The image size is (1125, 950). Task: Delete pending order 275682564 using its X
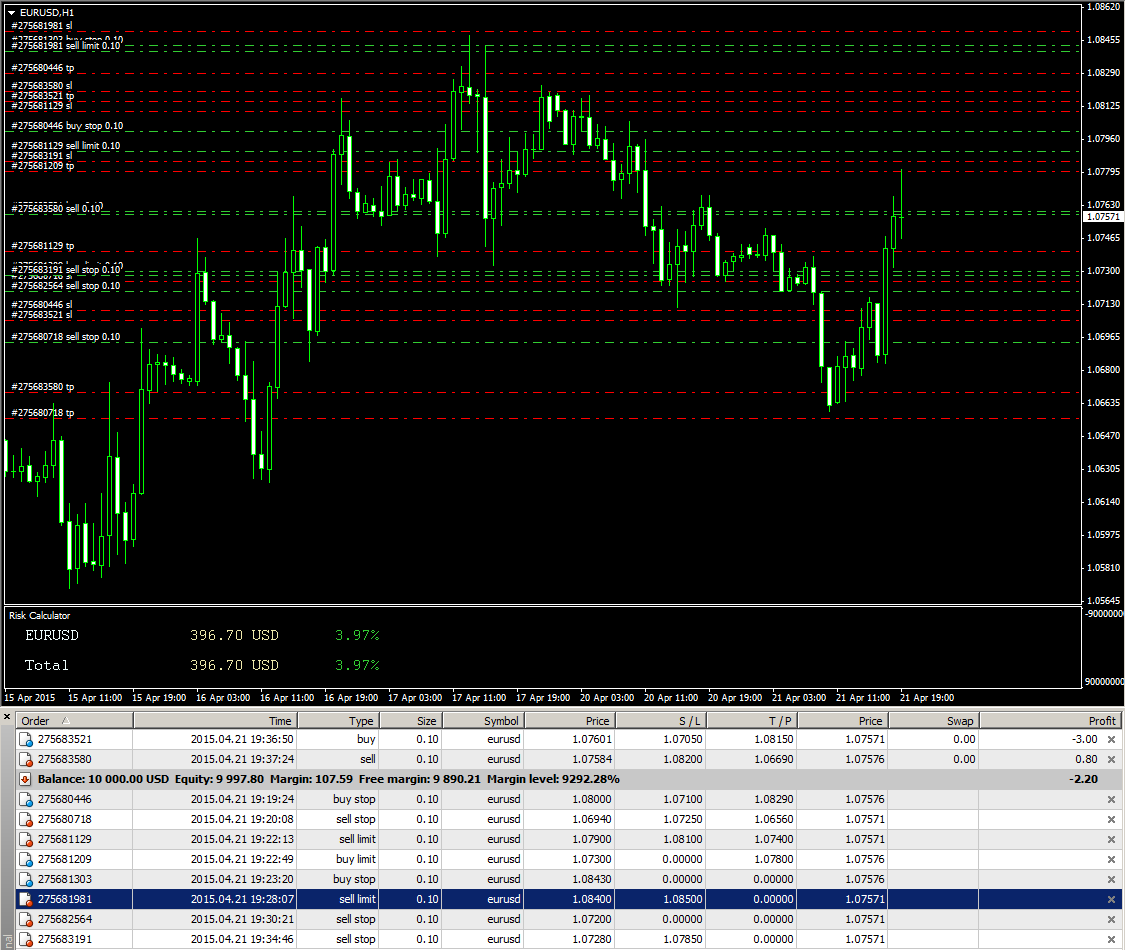1111,919
